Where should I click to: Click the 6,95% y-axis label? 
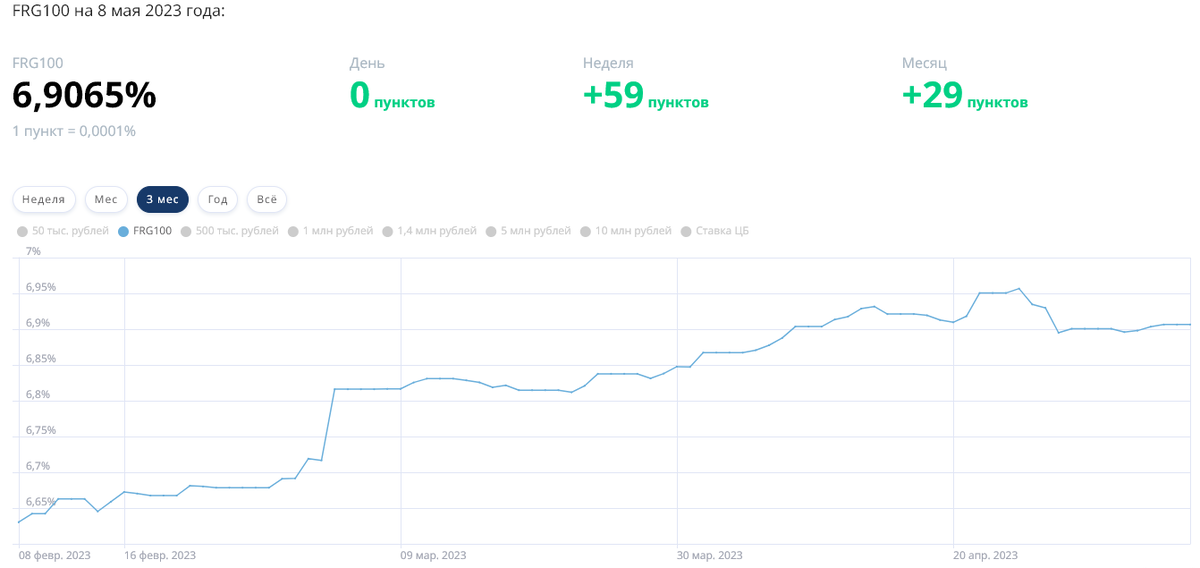tap(41, 287)
